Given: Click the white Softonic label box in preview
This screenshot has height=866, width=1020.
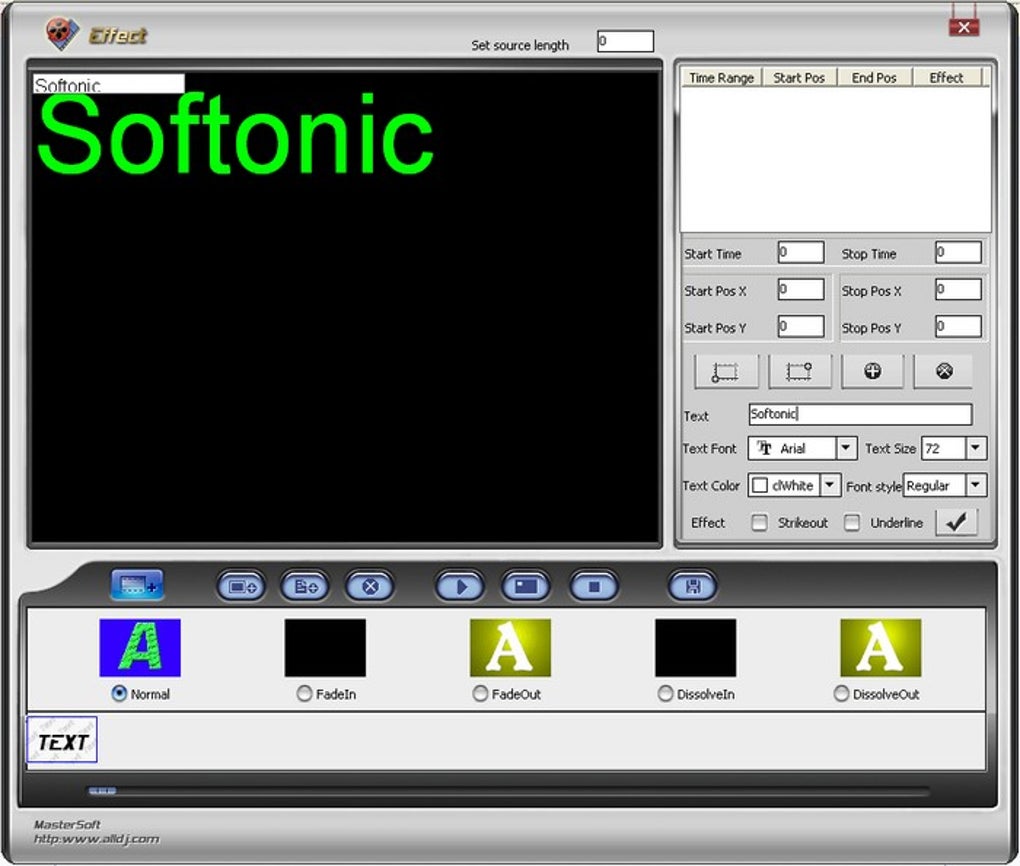Looking at the screenshot, I should tap(109, 83).
